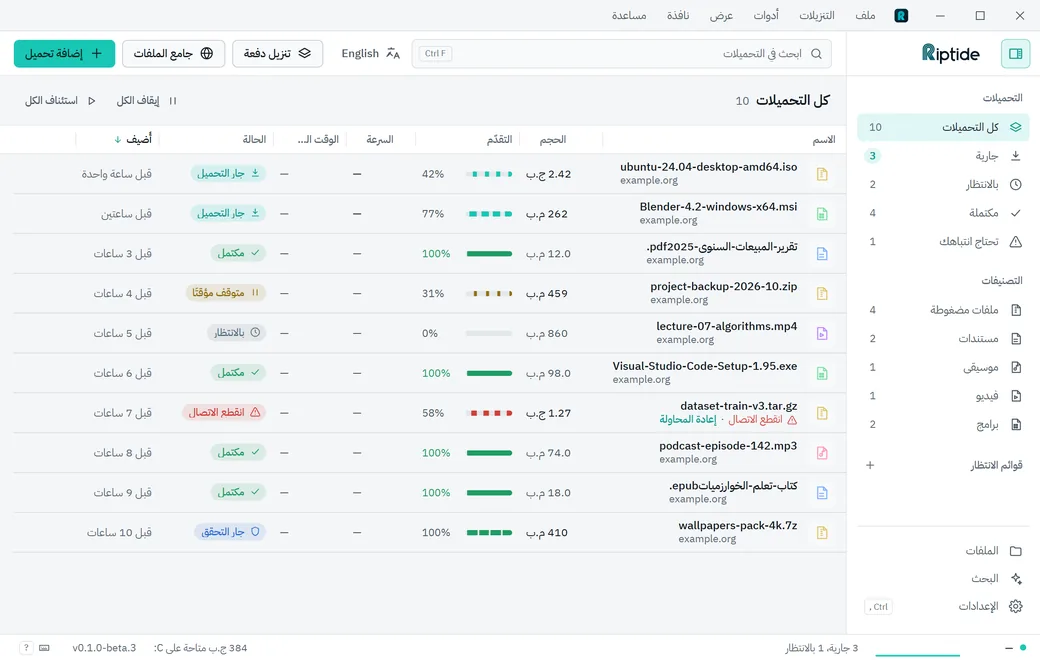Open the ملف menu
1040x660 pixels.
coord(865,15)
